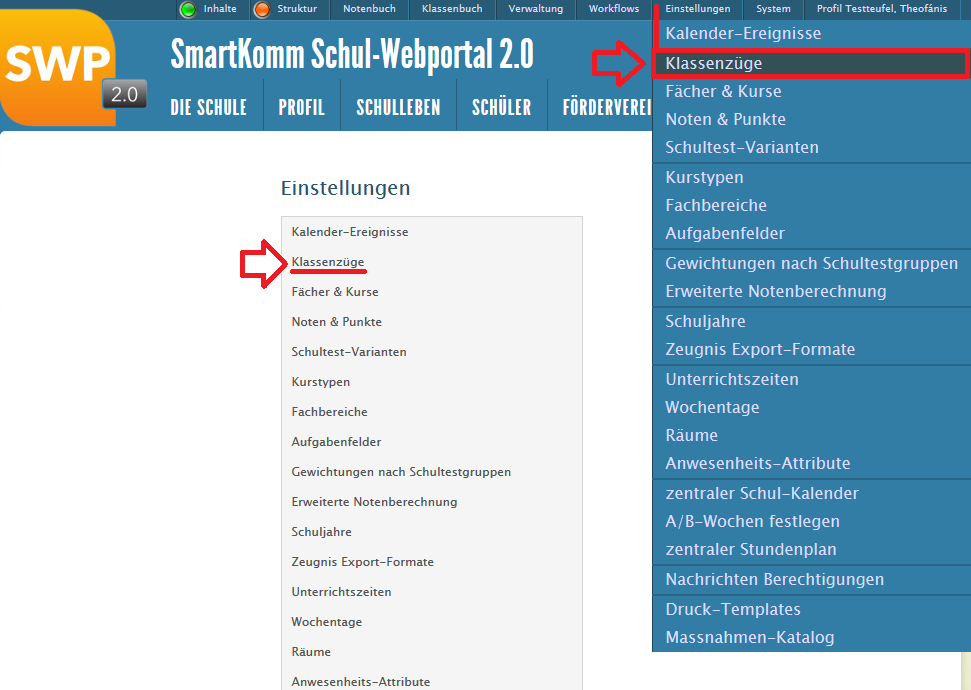Click Unterrichtszeiten in the settings list
The image size is (971, 690).
[341, 592]
